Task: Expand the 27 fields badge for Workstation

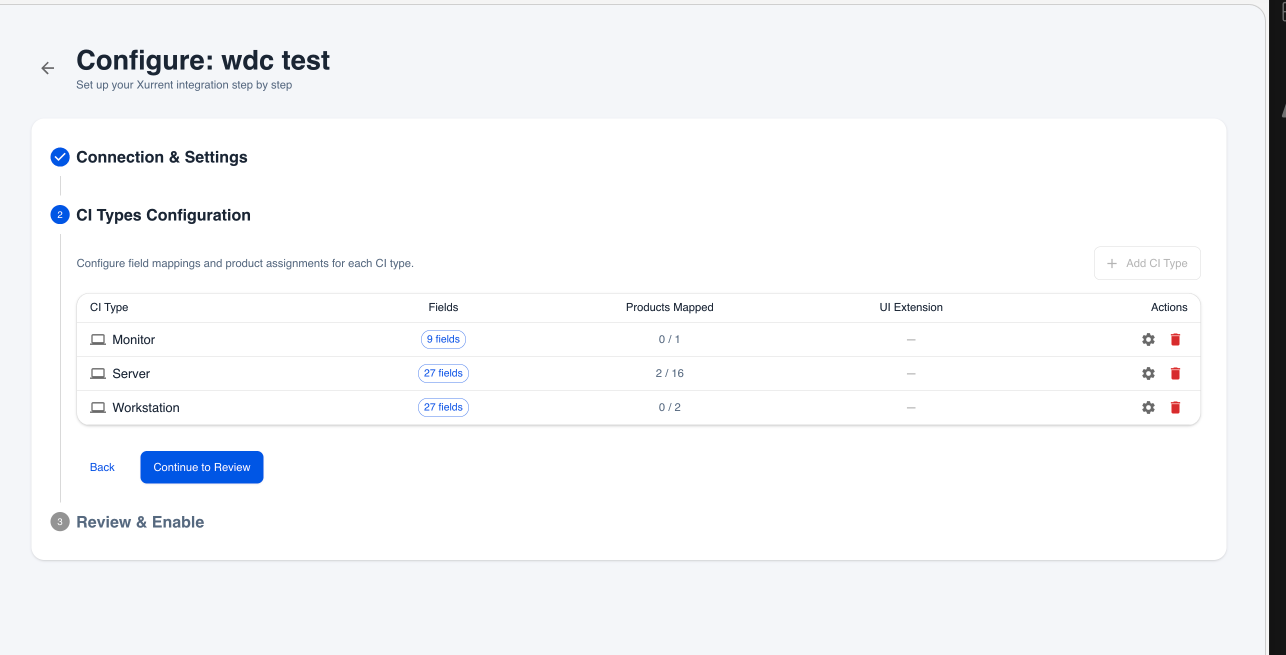Action: click(443, 407)
